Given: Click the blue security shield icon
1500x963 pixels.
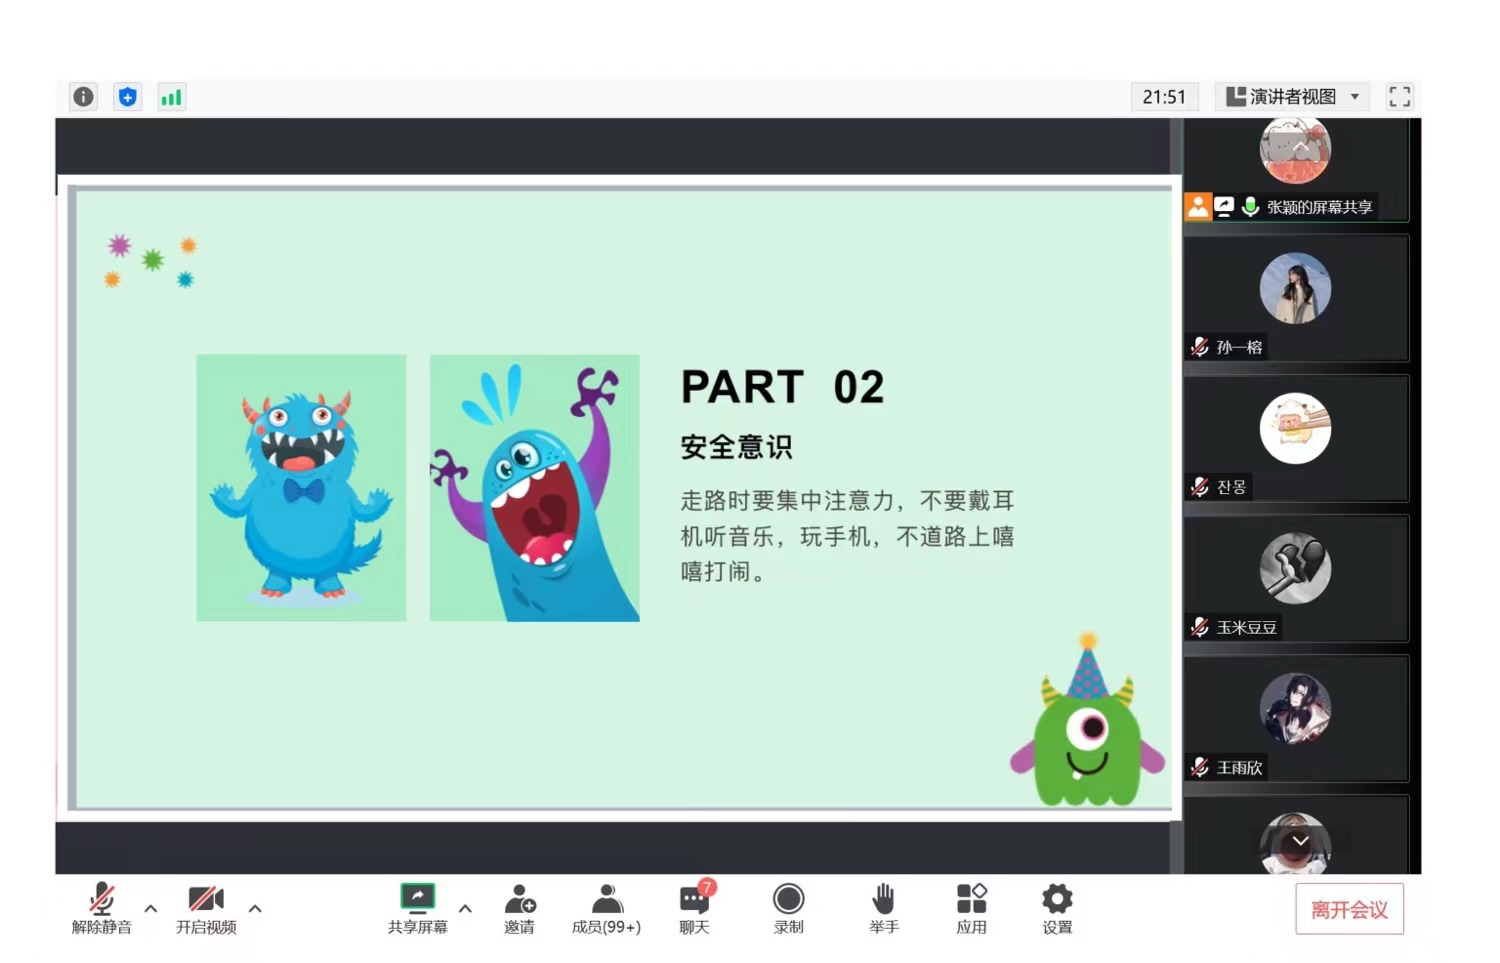Looking at the screenshot, I should [x=127, y=97].
